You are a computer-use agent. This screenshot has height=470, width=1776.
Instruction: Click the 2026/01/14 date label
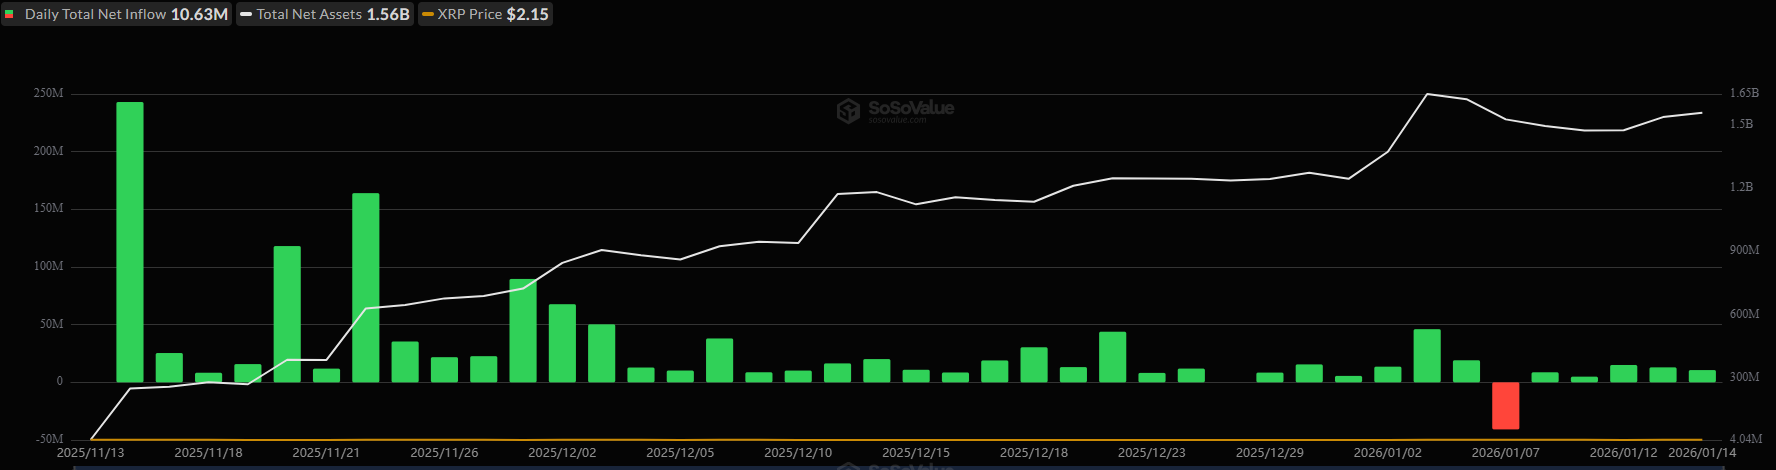point(1702,453)
